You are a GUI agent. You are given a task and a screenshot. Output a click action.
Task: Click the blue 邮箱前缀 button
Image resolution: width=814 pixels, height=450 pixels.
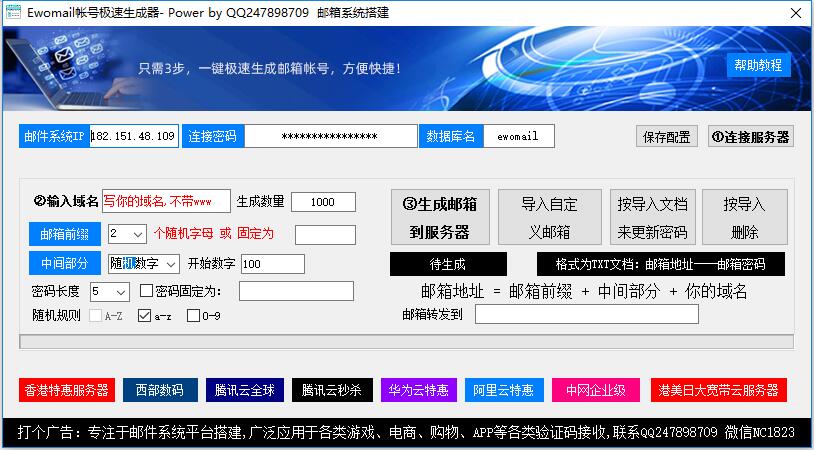tap(65, 234)
